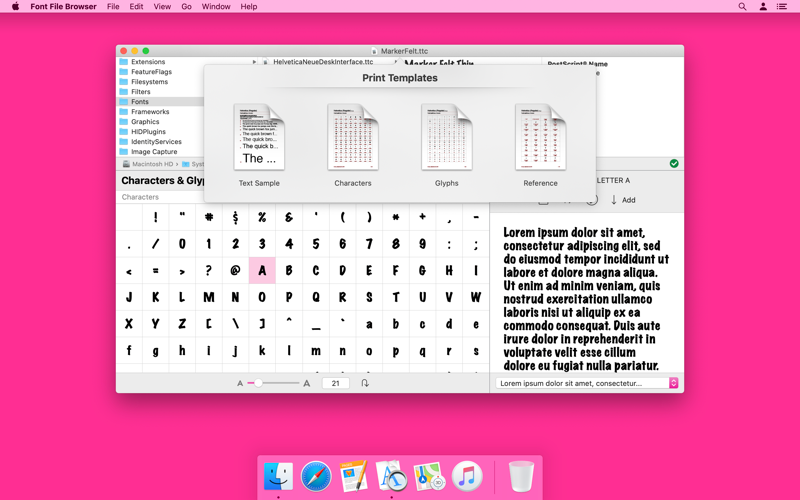Click the large A size icon
The image size is (800, 500).
[x=307, y=383]
